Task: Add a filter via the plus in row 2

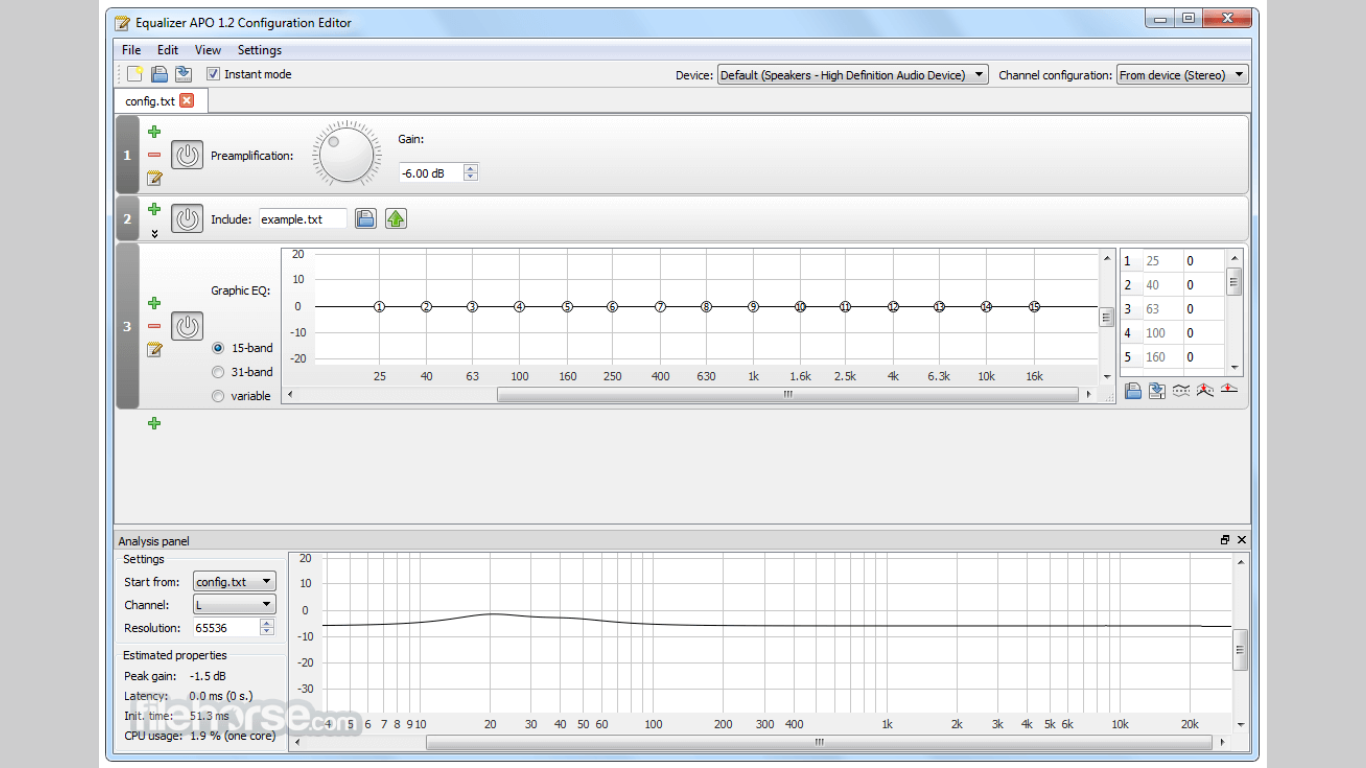Action: (154, 209)
